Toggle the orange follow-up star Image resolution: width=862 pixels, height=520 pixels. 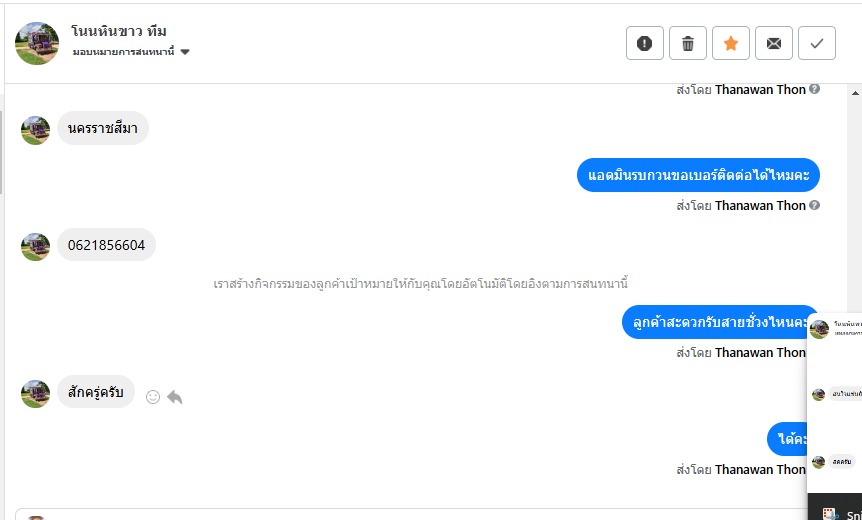731,43
